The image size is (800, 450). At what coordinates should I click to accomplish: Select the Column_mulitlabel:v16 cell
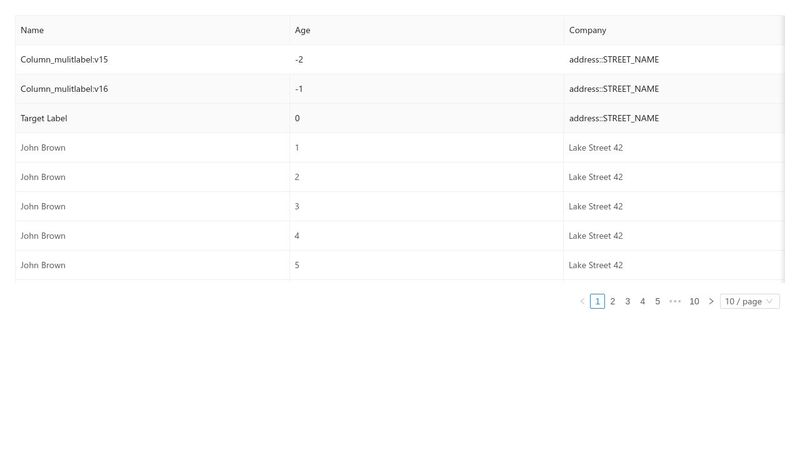(x=64, y=89)
